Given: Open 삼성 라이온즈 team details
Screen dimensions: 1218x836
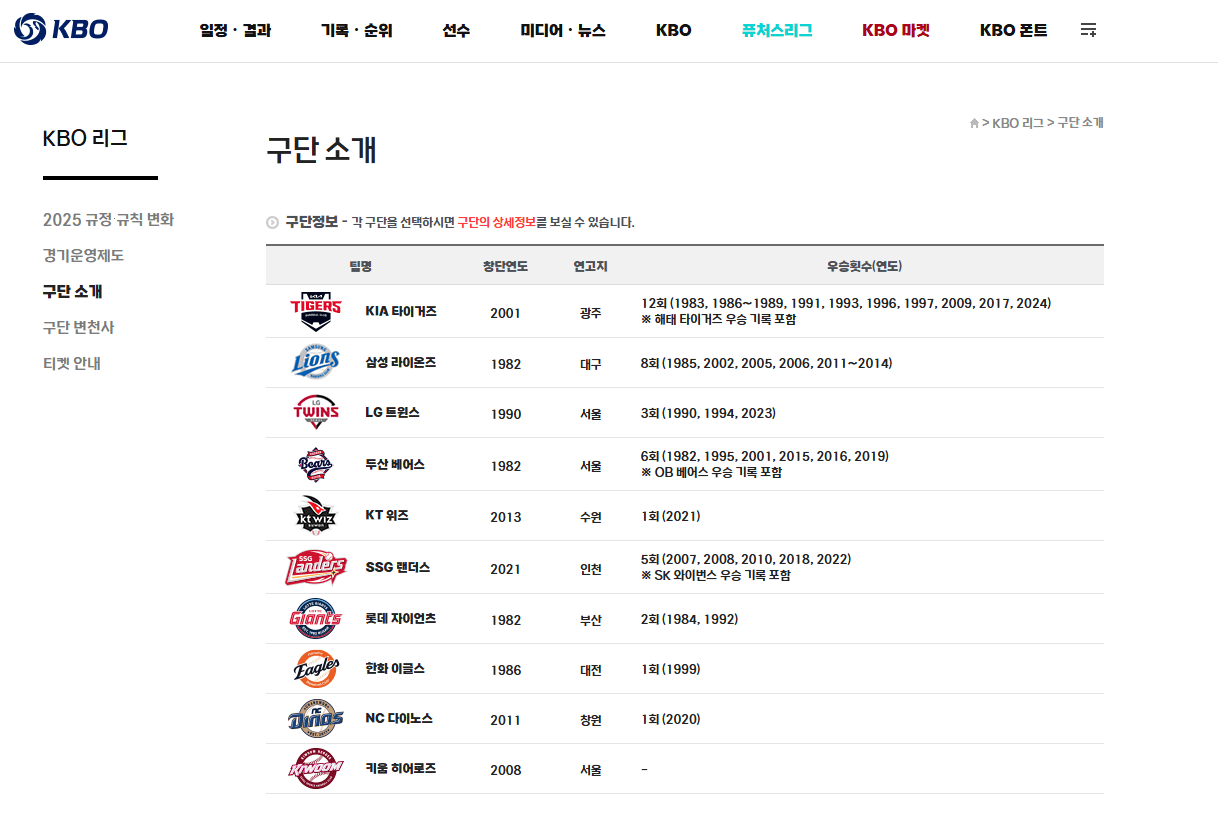Looking at the screenshot, I should coord(401,362).
